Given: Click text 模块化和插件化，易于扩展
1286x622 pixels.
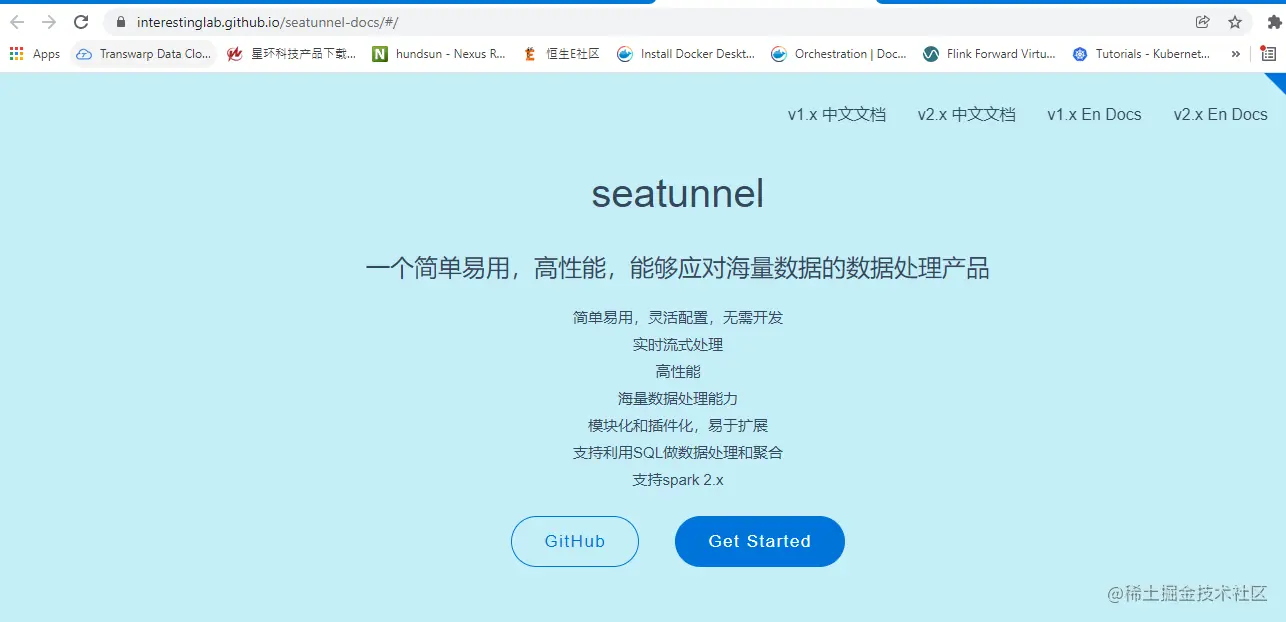Looking at the screenshot, I should (678, 425).
